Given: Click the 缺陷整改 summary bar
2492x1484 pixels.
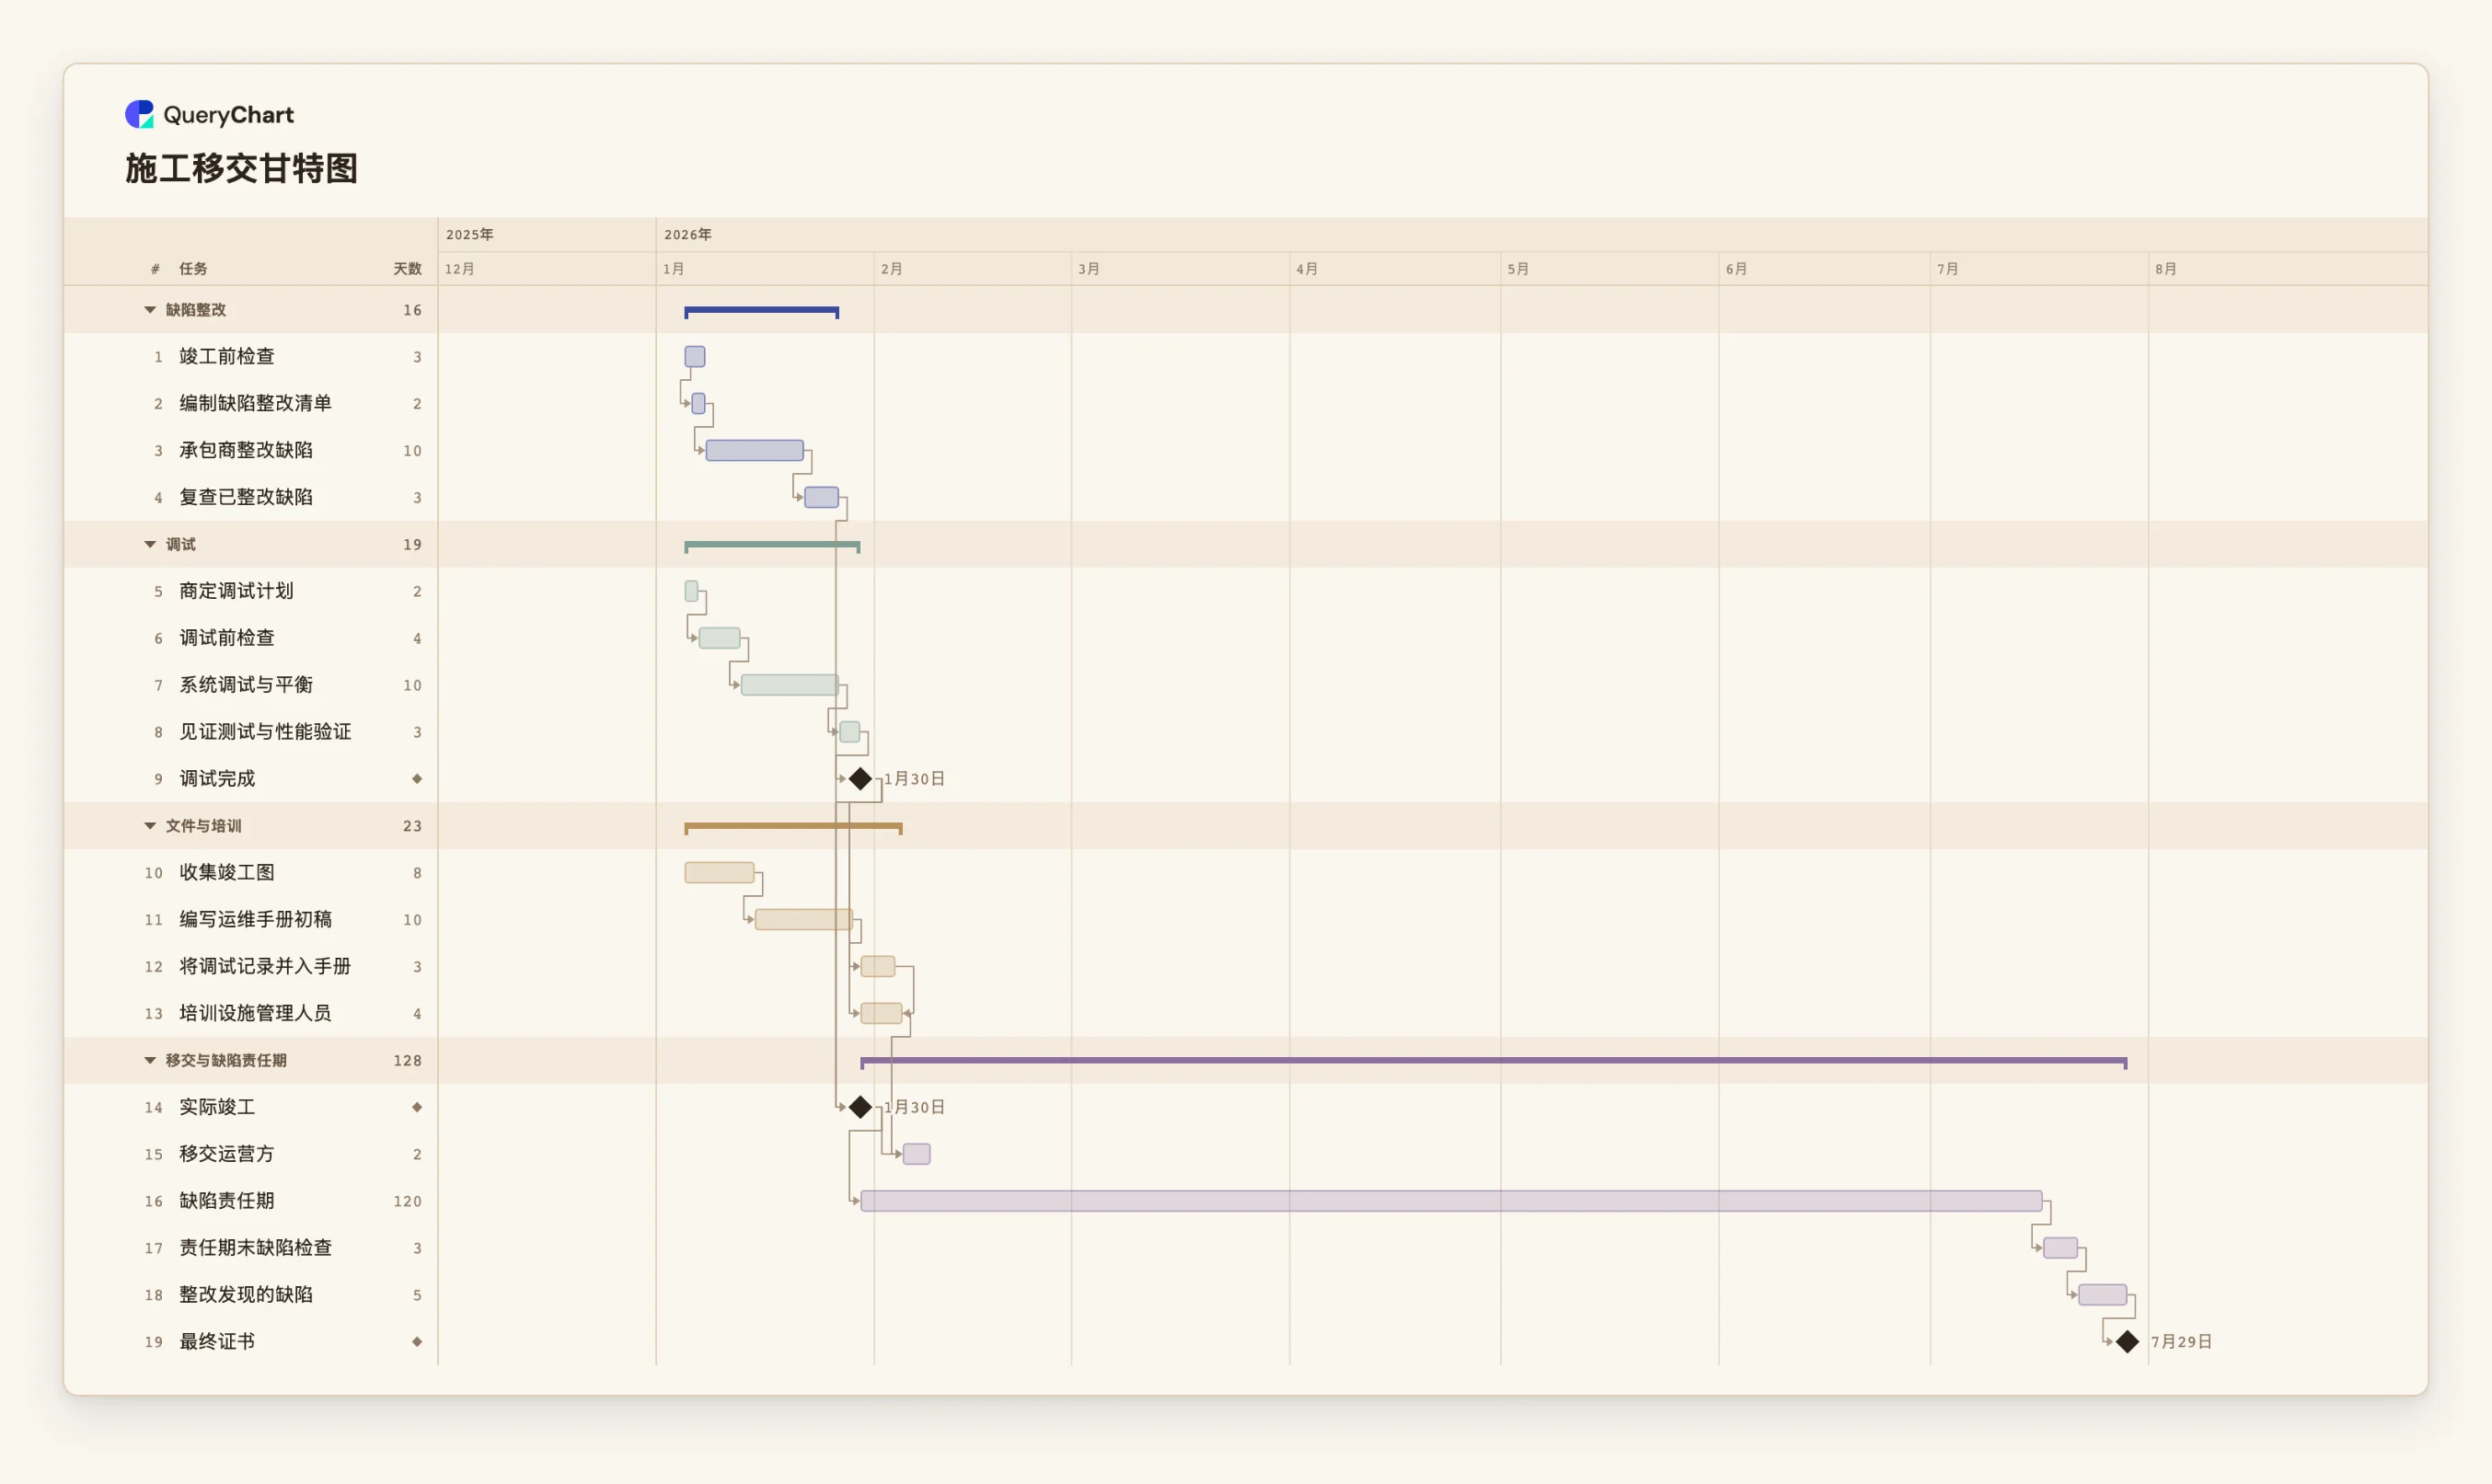Looking at the screenshot, I should (762, 311).
